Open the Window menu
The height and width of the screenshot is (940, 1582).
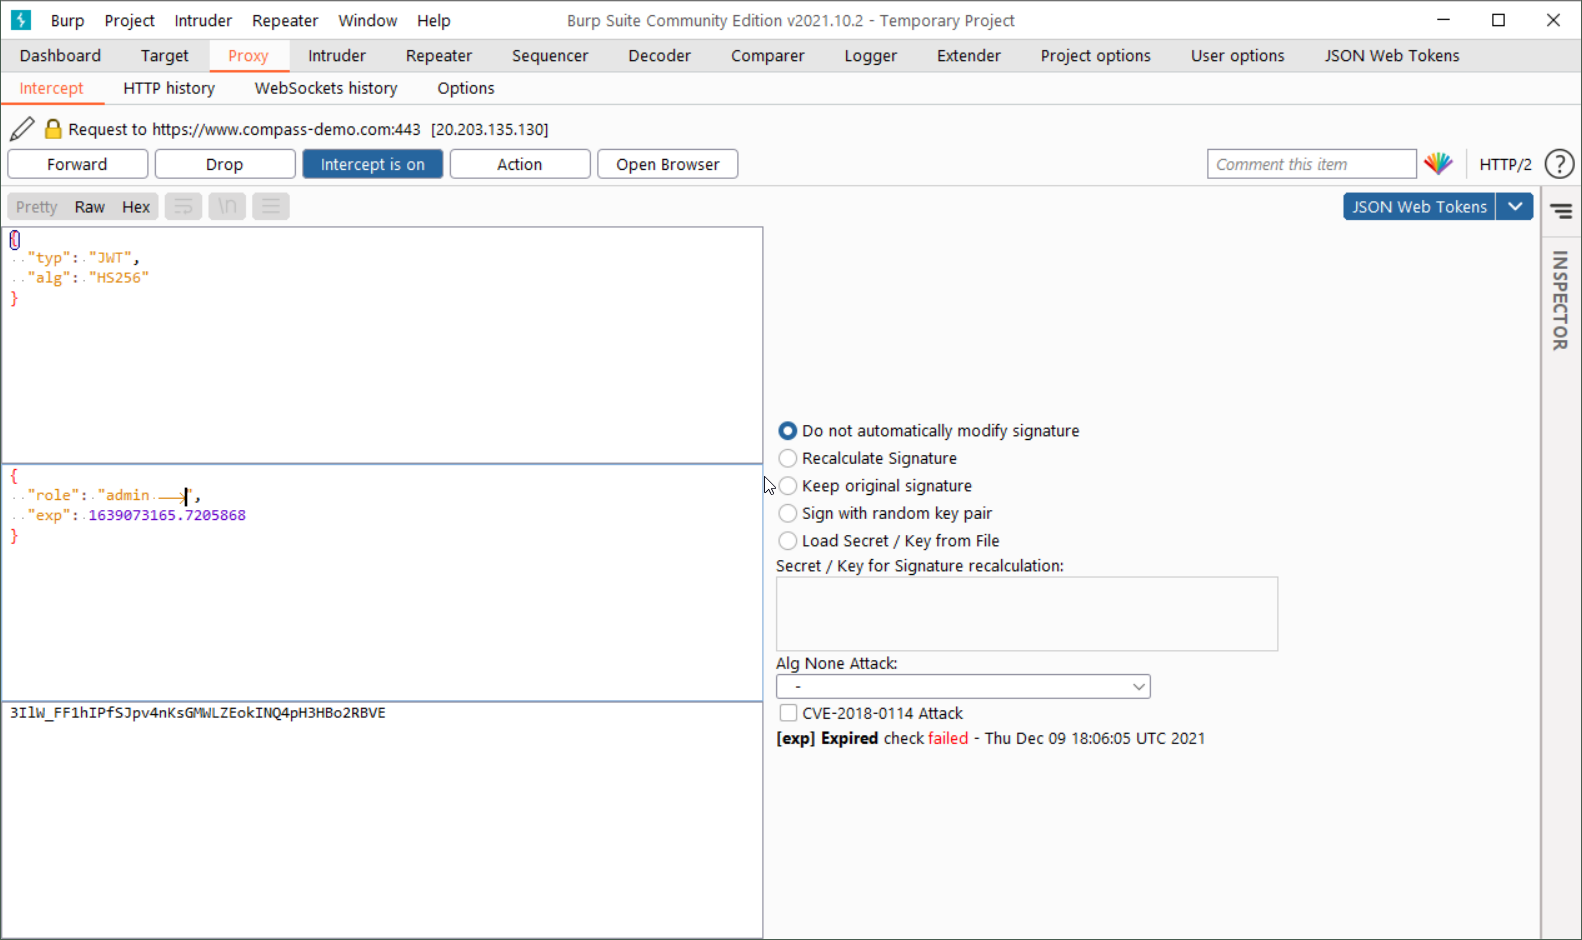pos(368,20)
